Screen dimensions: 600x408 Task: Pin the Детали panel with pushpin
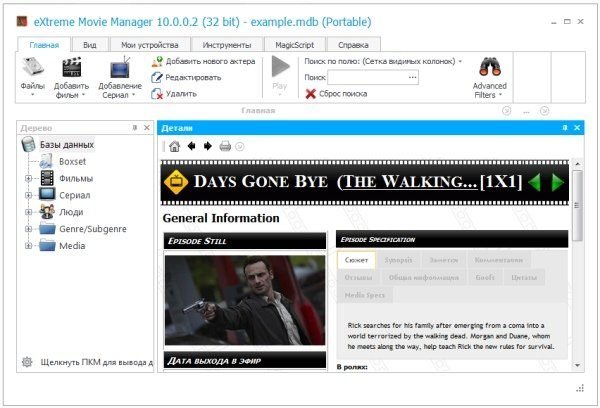[x=564, y=128]
